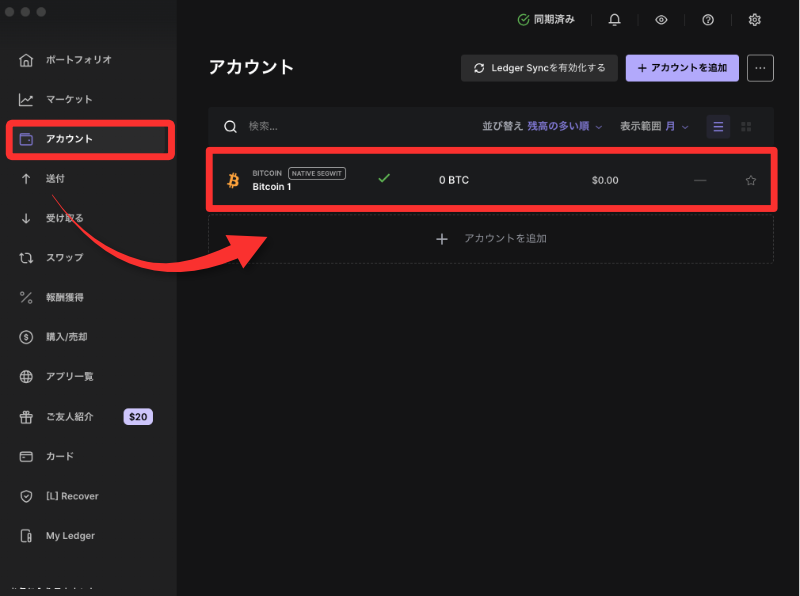The image size is (800, 596).
Task: Select 送付 in sidebar
Action: (x=55, y=179)
